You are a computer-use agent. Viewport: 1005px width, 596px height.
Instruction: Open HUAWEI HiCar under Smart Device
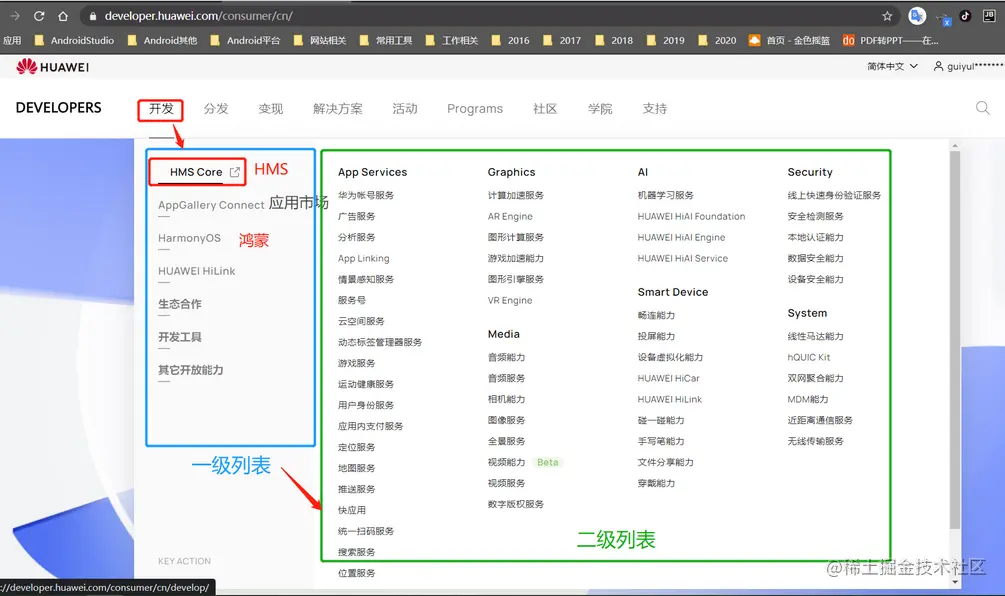(669, 379)
